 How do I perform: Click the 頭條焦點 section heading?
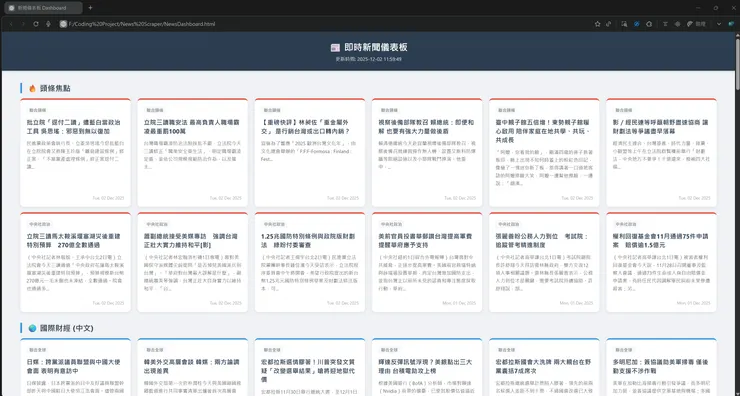55,88
